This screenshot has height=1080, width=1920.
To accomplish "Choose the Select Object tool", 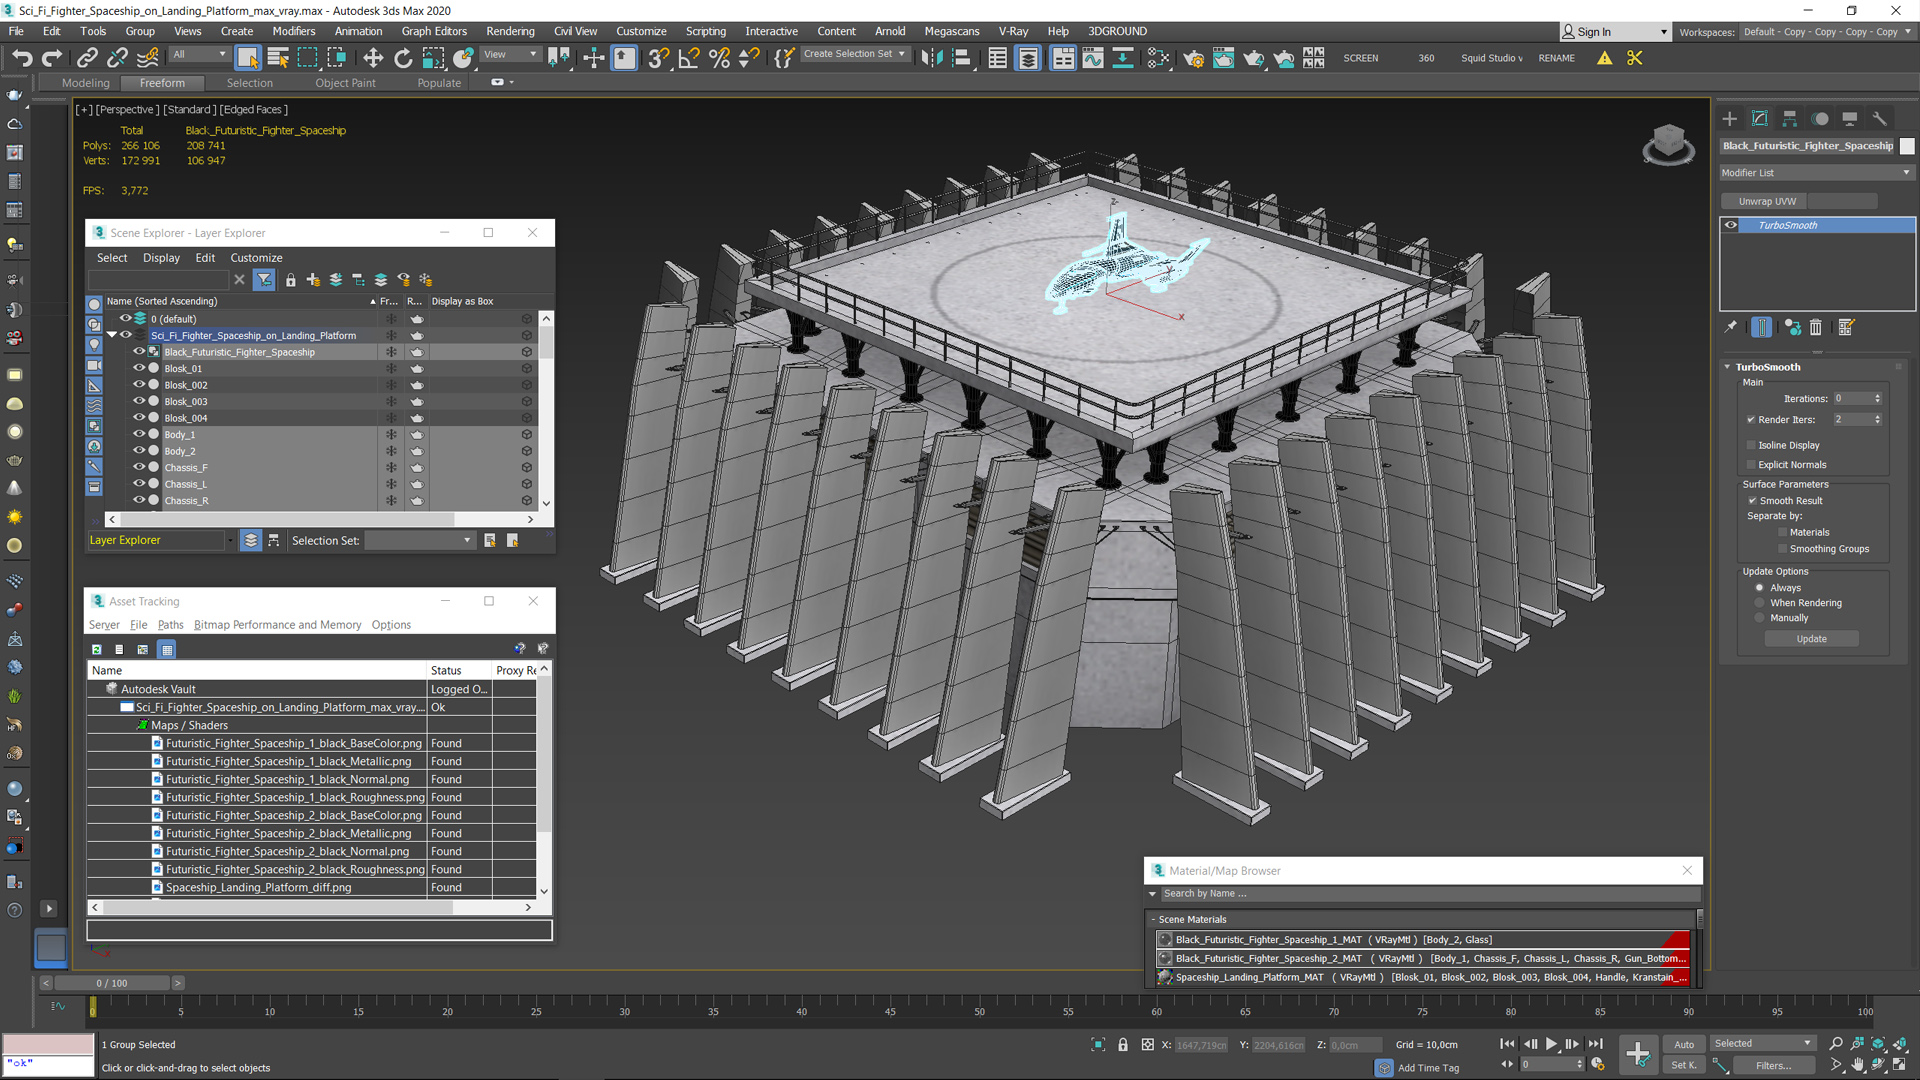I will click(x=248, y=58).
